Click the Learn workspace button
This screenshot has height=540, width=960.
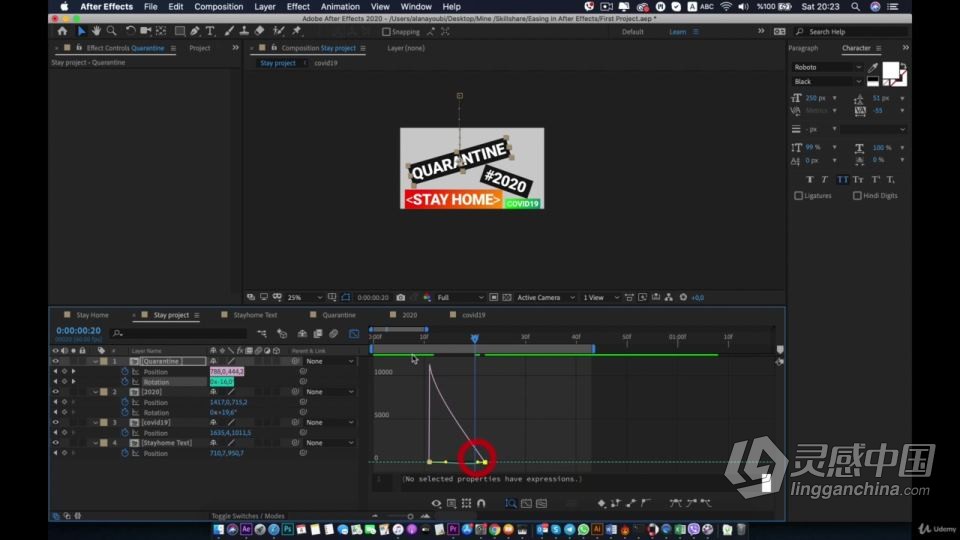[x=677, y=32]
